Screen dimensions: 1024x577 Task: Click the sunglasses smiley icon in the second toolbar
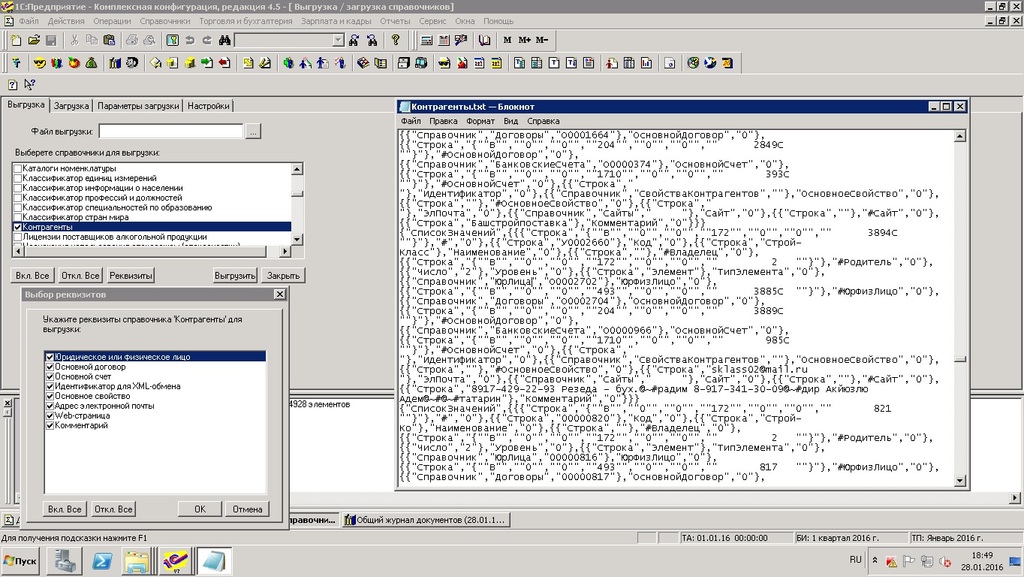pos(40,63)
